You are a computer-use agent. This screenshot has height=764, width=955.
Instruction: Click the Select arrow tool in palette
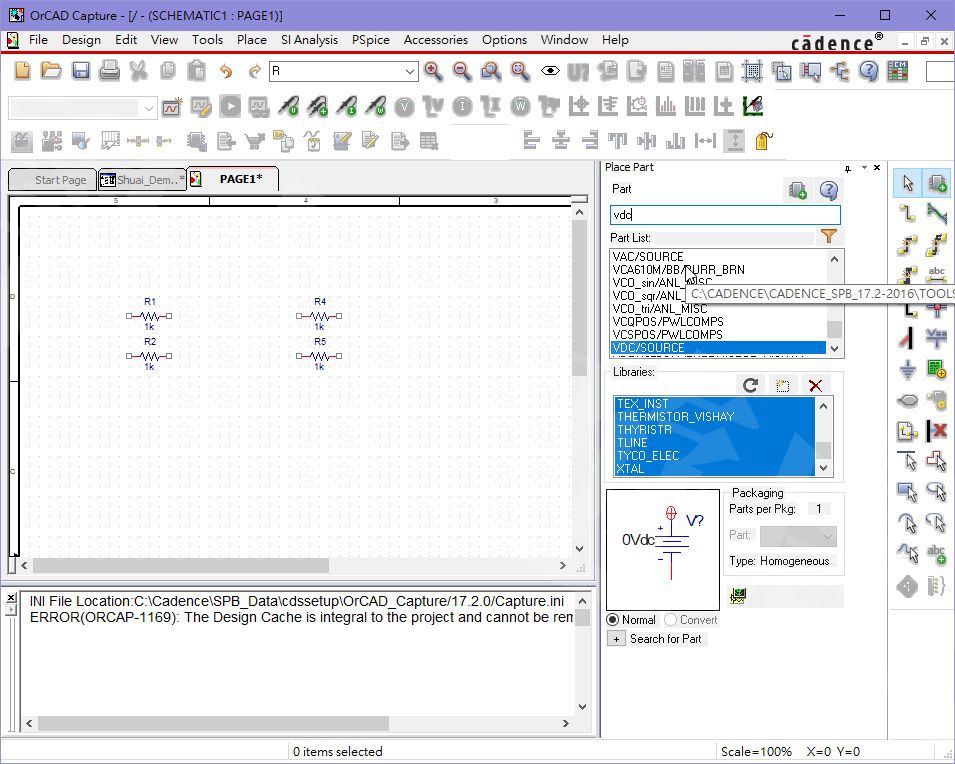coord(907,183)
